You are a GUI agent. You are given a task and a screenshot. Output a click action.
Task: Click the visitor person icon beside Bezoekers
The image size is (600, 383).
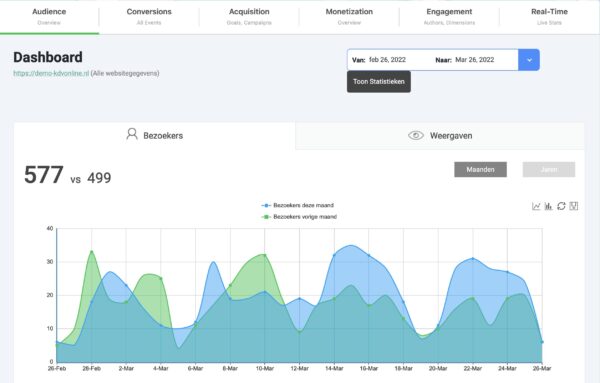coord(132,134)
